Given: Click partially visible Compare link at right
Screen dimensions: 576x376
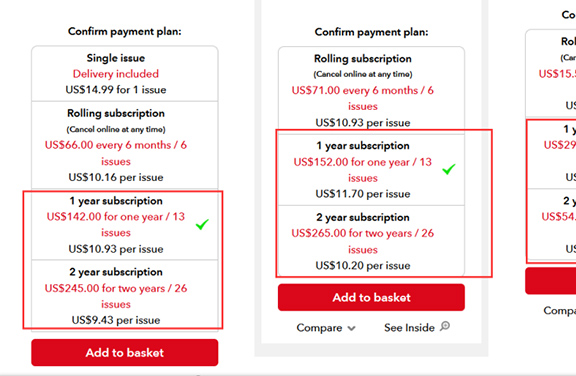Looking at the screenshot, I should 559,311.
